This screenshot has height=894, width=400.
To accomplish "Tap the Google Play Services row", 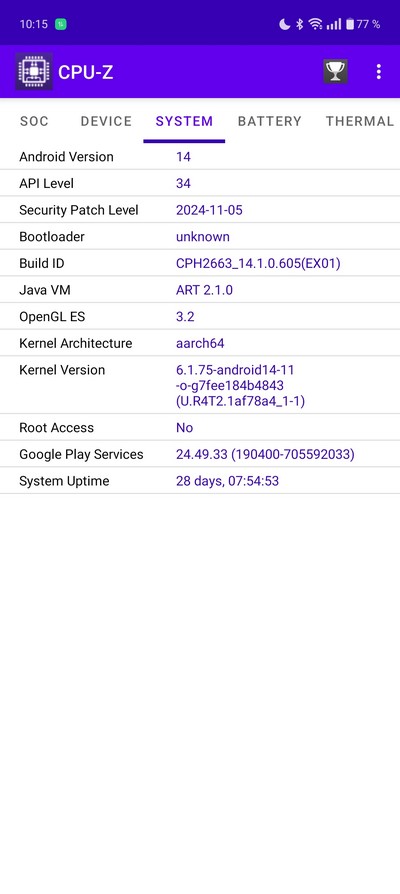I will 200,454.
